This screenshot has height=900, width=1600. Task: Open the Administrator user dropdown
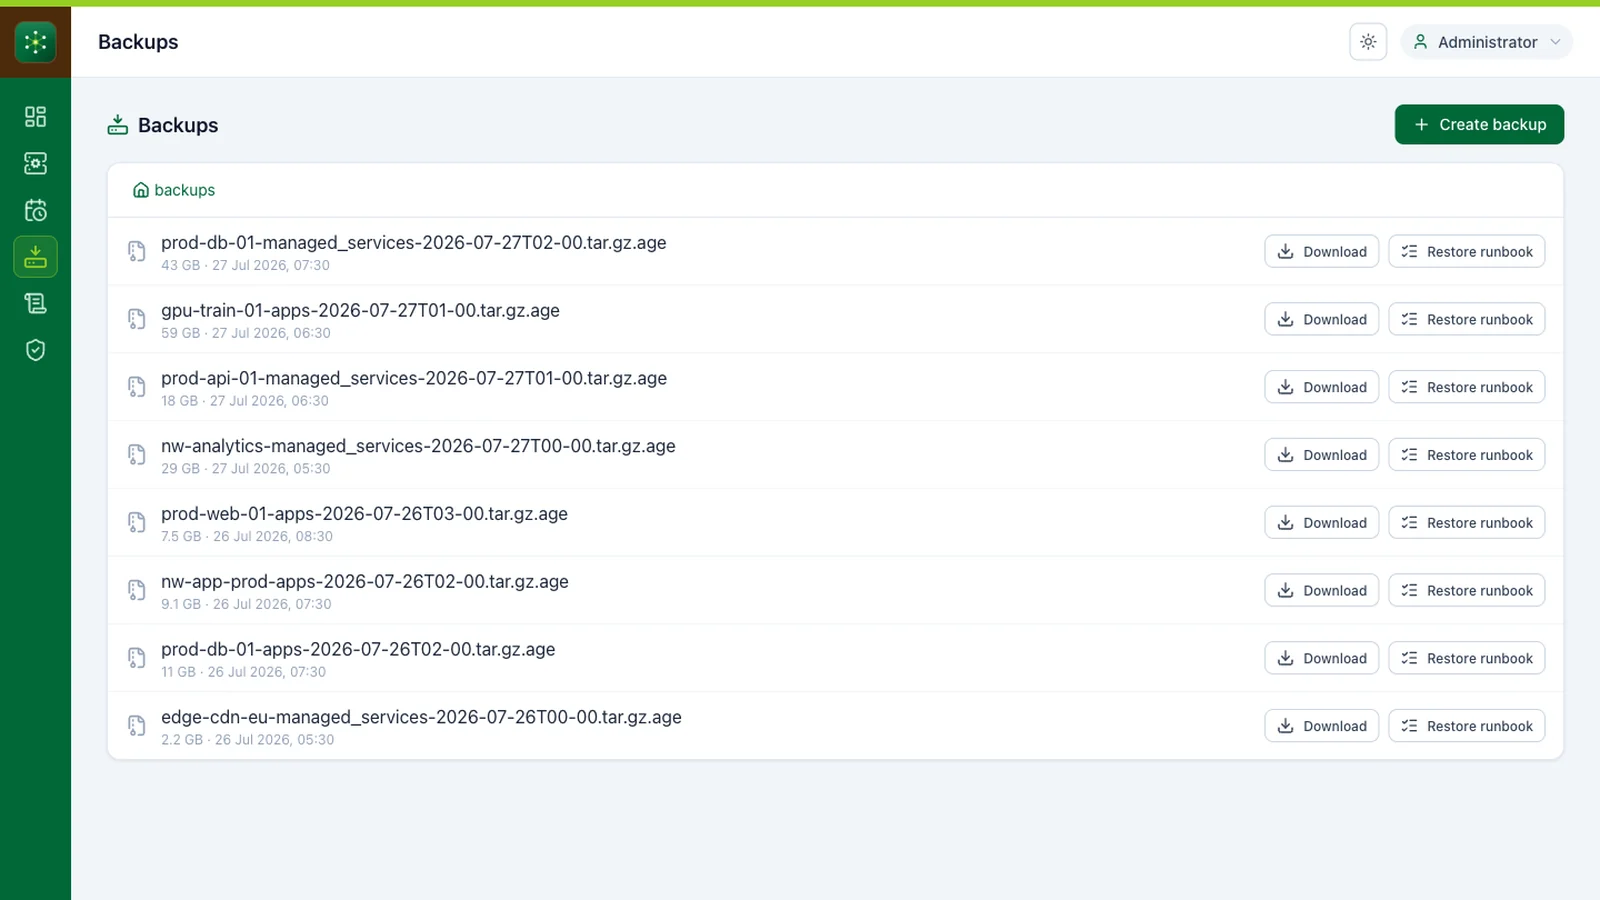[1487, 42]
